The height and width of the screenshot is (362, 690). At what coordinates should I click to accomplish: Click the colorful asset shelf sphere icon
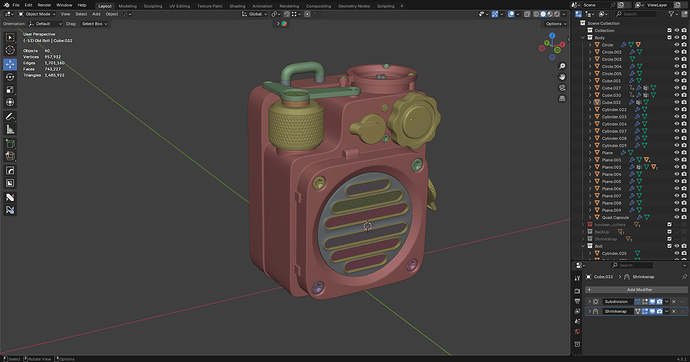pos(284,24)
